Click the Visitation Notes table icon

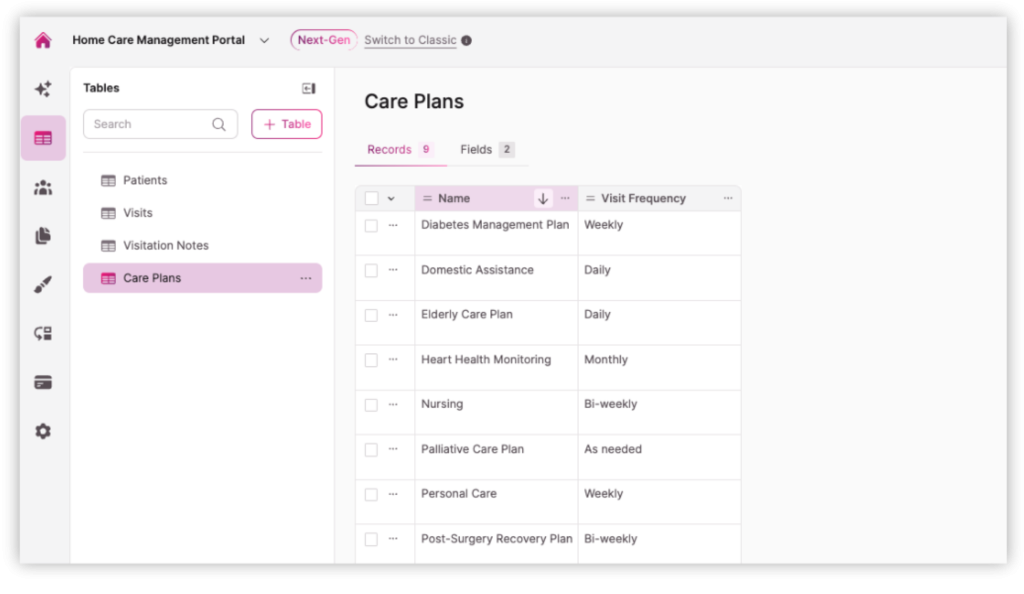pyautogui.click(x=108, y=246)
